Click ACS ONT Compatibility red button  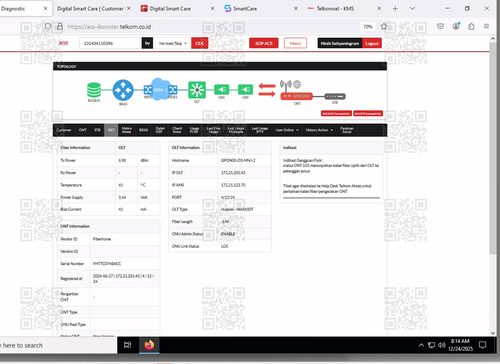tap(336, 114)
